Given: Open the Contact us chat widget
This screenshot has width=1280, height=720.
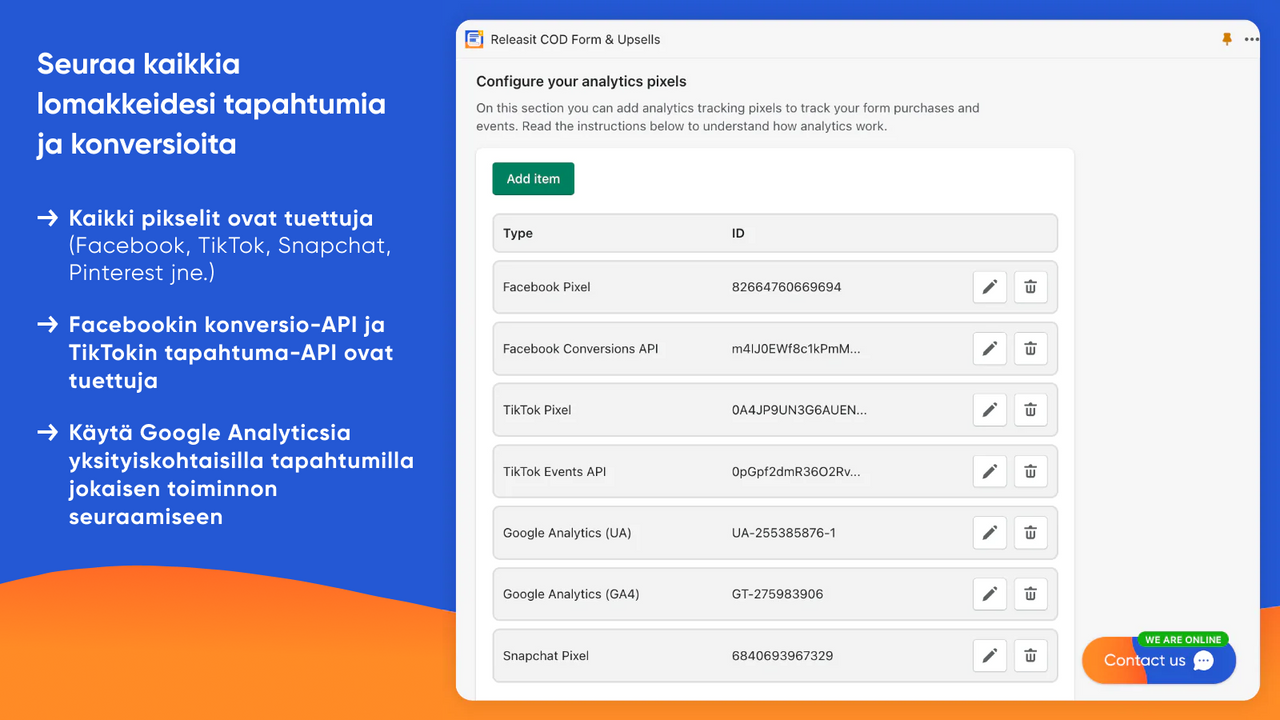Looking at the screenshot, I should pyautogui.click(x=1159, y=660).
